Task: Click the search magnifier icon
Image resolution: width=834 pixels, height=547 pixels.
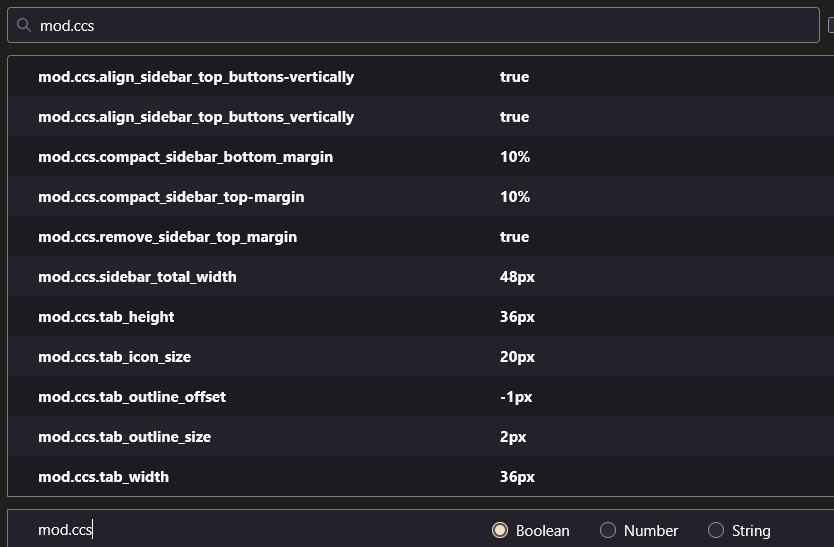Action: click(x=23, y=25)
